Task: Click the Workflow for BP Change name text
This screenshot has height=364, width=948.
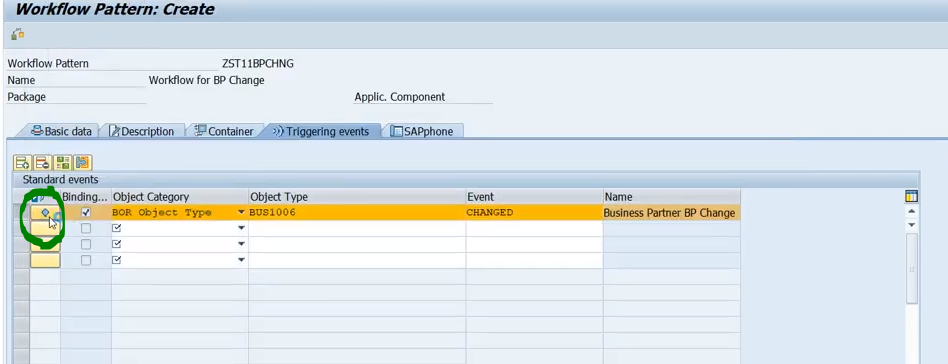Action: point(207,80)
